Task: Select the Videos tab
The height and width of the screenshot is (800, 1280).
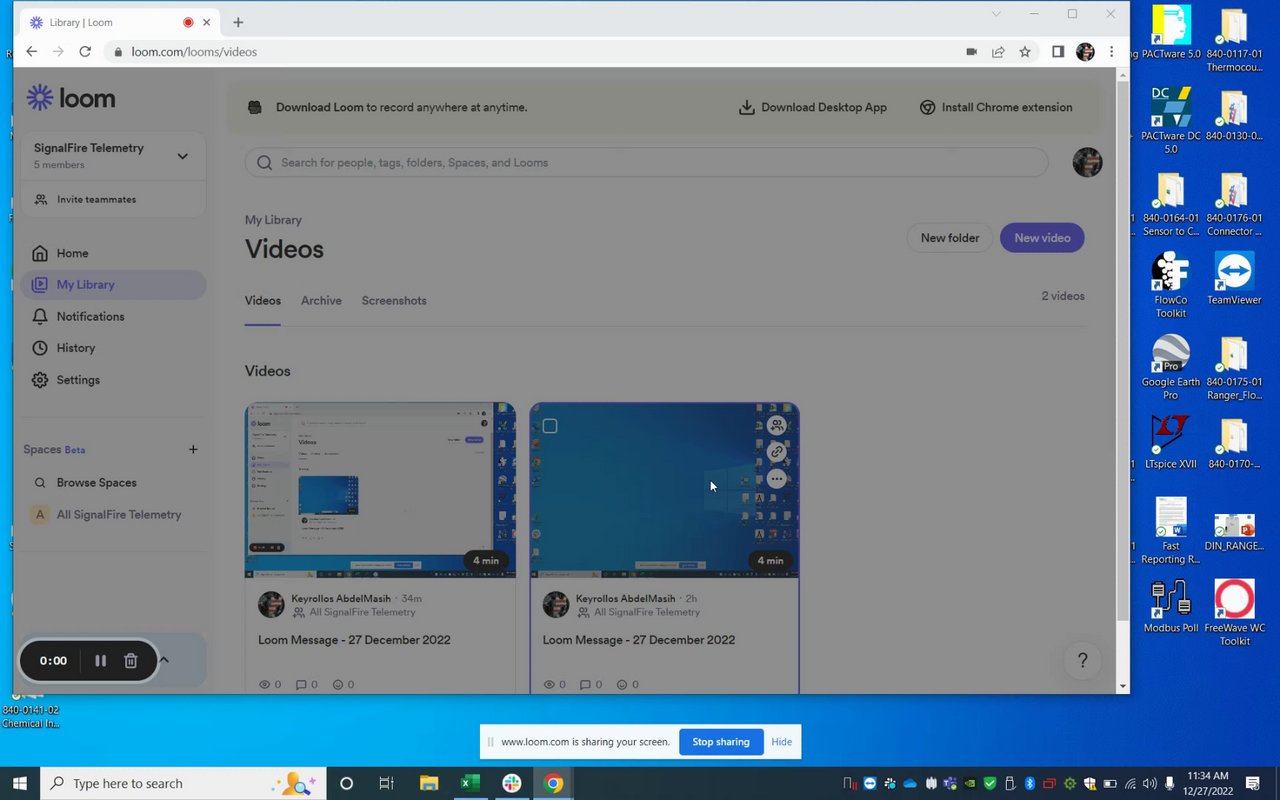Action: [x=263, y=301]
